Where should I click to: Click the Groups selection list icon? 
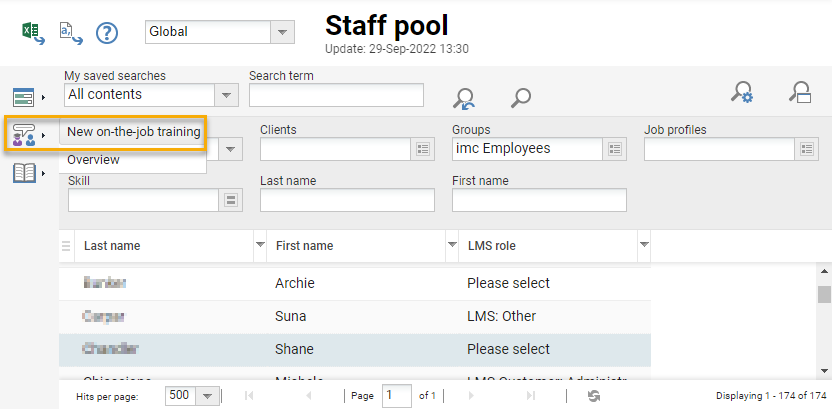click(x=616, y=149)
